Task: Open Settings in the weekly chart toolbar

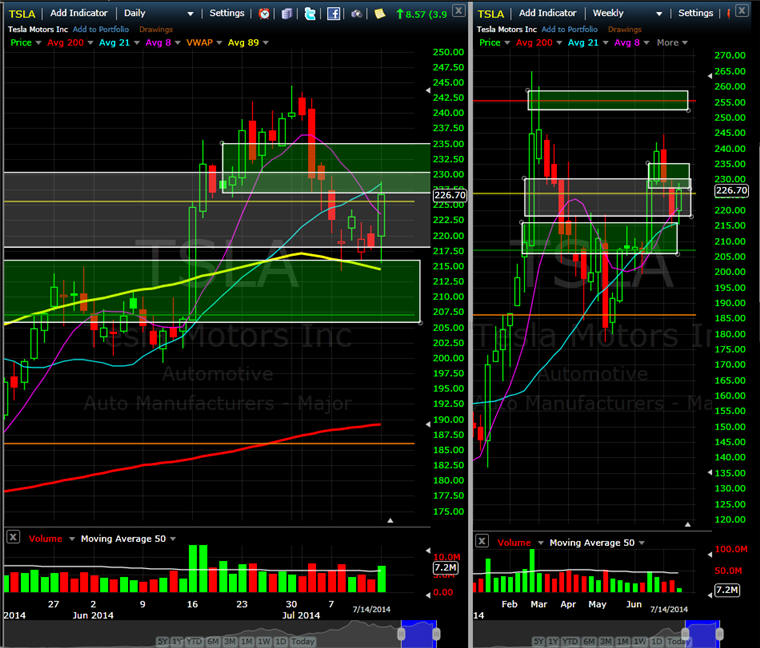Action: (x=696, y=13)
